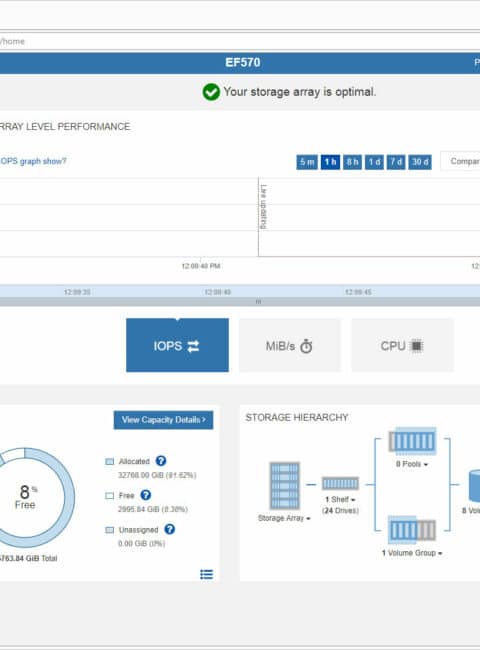Click the (24 Drives) label
This screenshot has height=650, width=480.
coord(340,510)
